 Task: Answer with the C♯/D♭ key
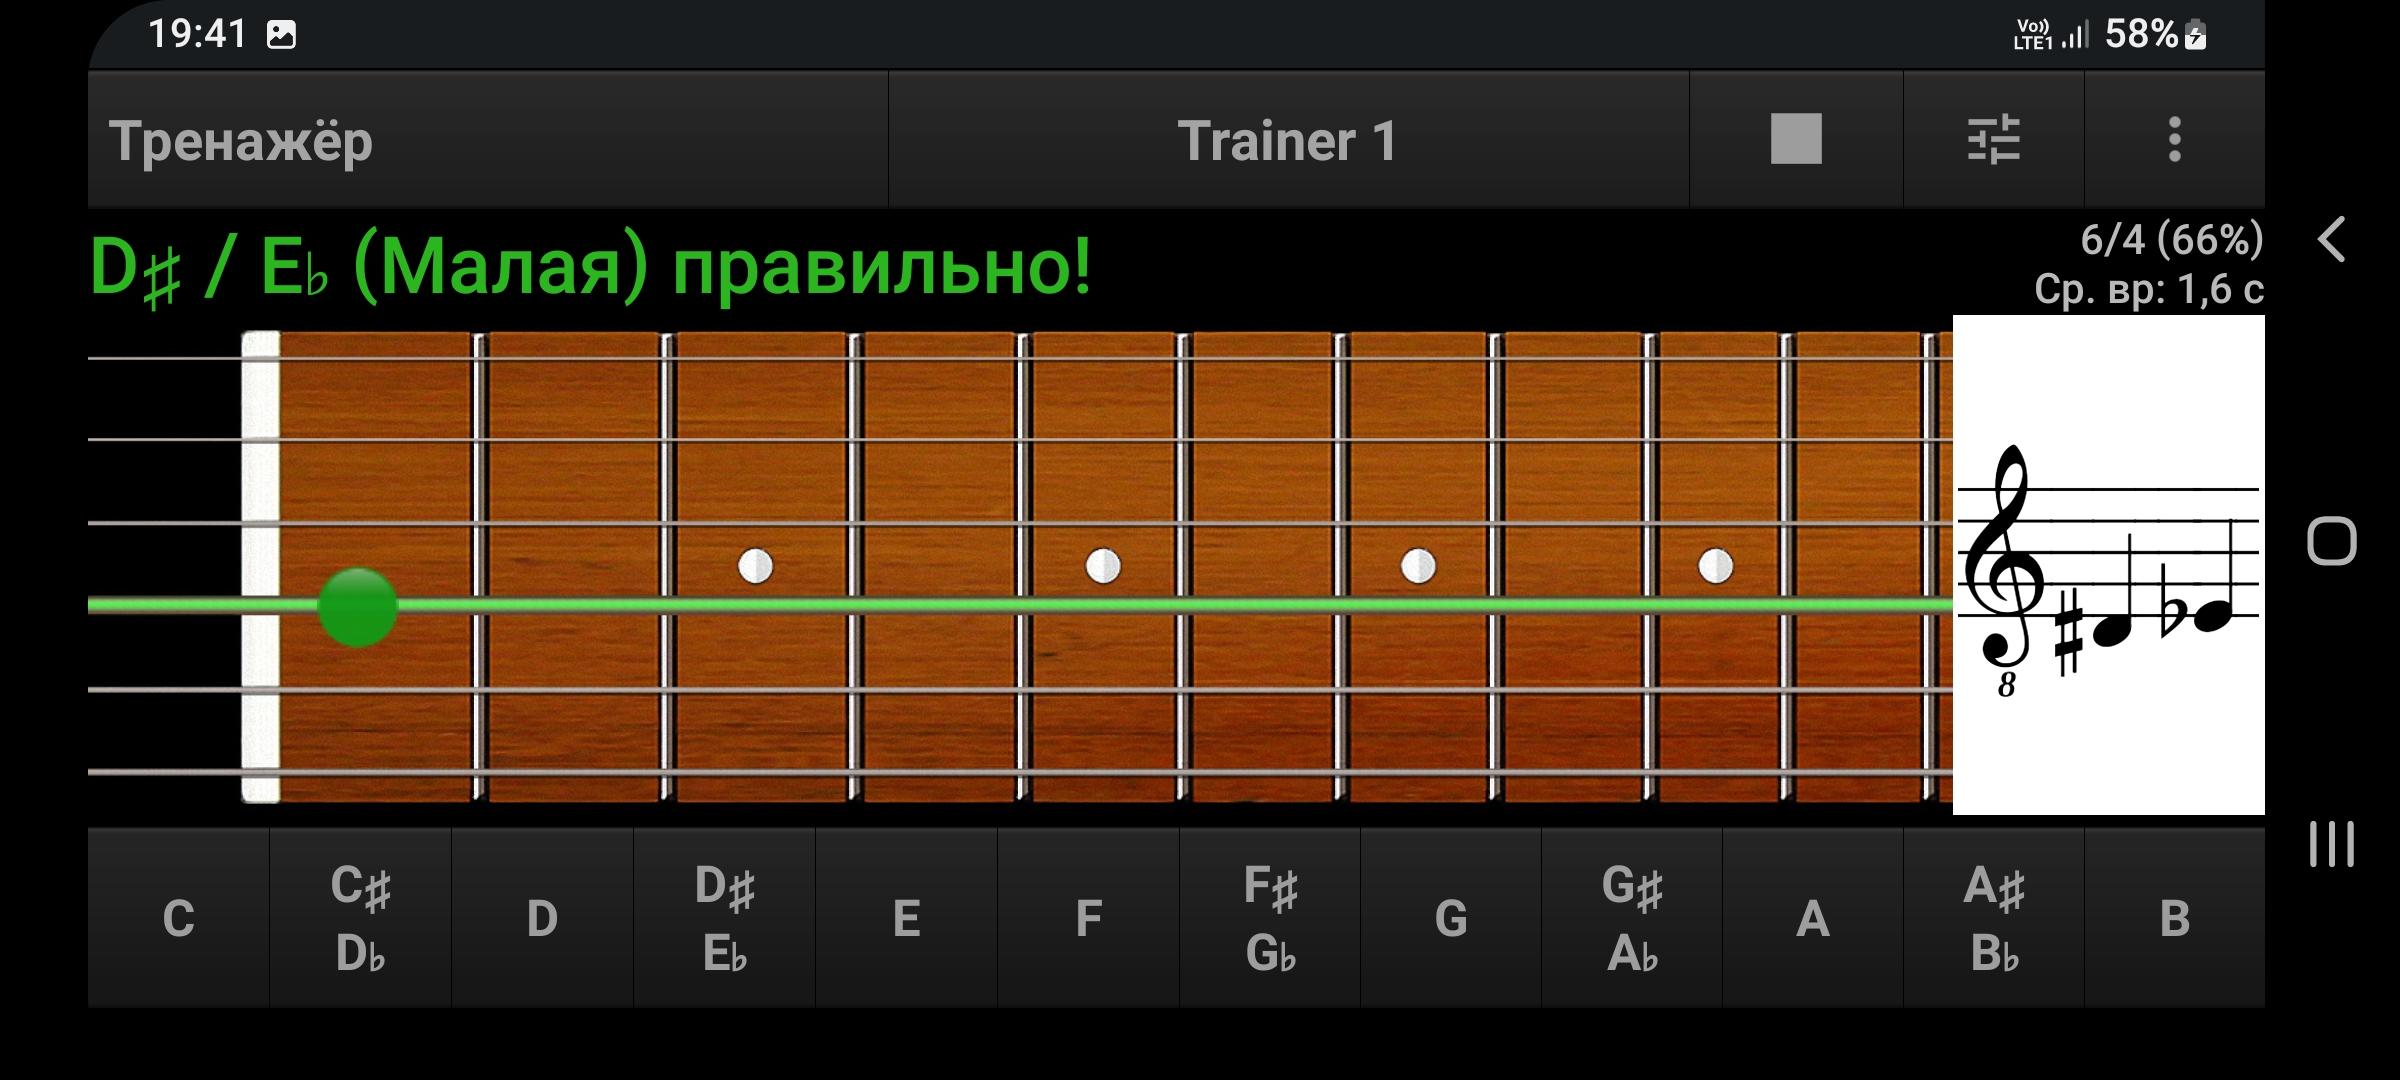360,918
